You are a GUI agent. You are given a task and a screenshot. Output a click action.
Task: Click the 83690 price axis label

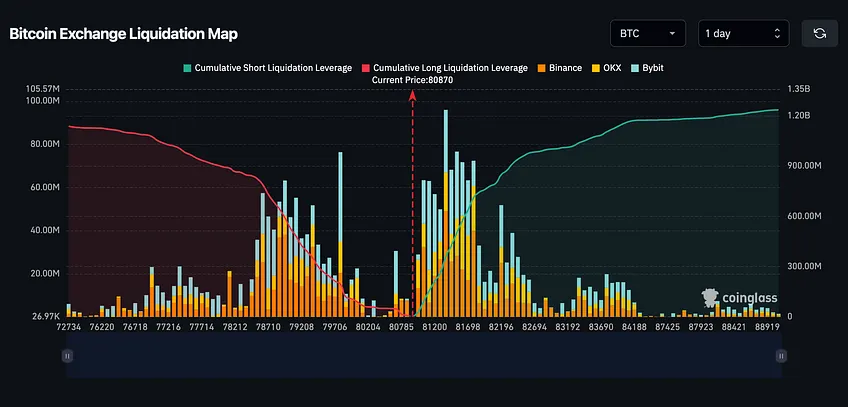pos(601,328)
